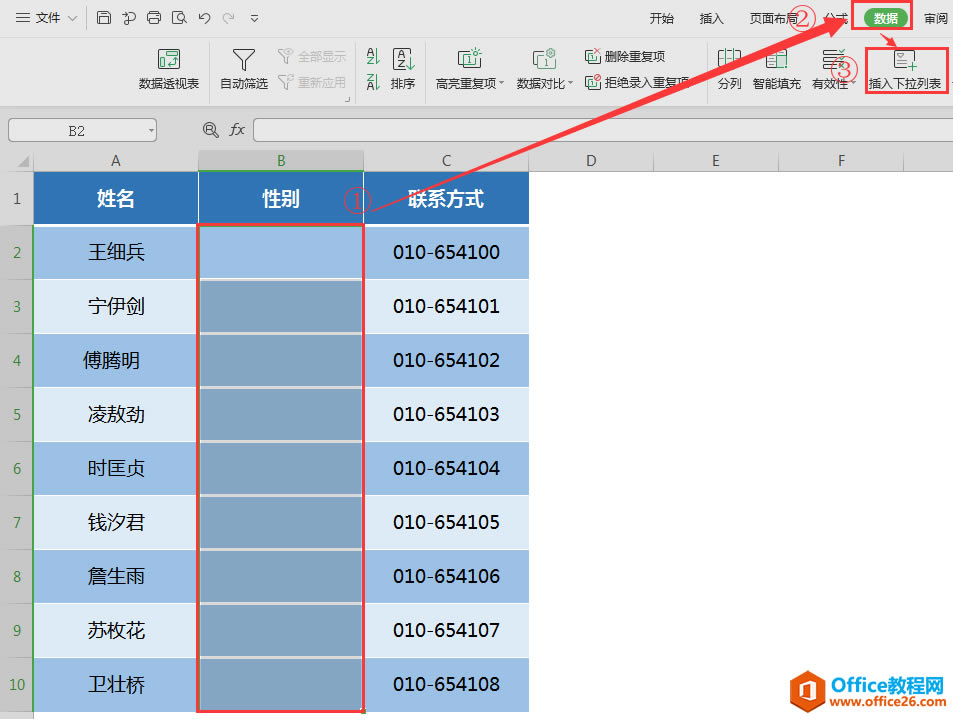Sort ascending with the A-Z icon
Screen dimensions: 953x719
[373, 57]
